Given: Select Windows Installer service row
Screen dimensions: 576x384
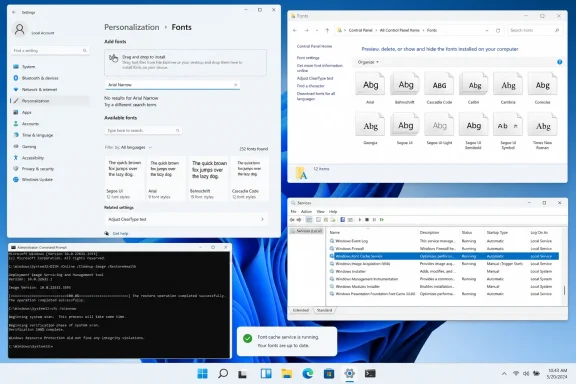Looking at the screenshot, I should (444, 271).
